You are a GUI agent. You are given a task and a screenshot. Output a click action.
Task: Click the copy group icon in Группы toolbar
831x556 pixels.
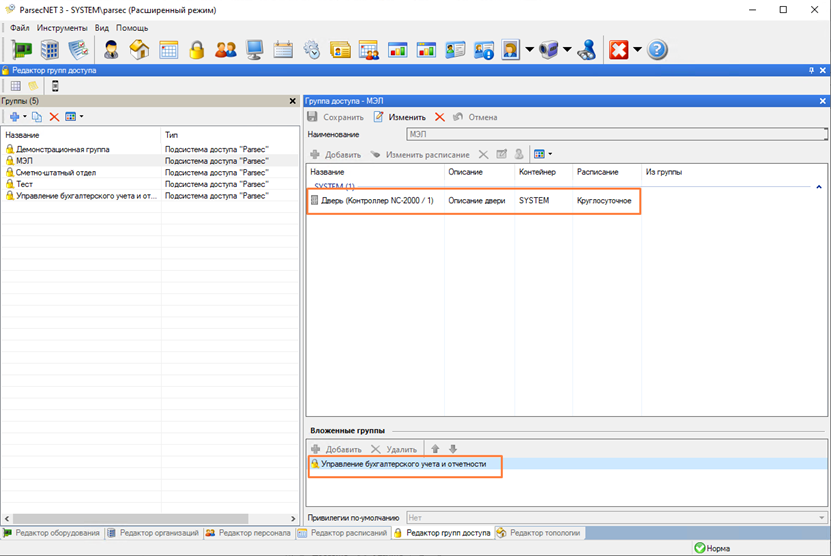point(38,117)
